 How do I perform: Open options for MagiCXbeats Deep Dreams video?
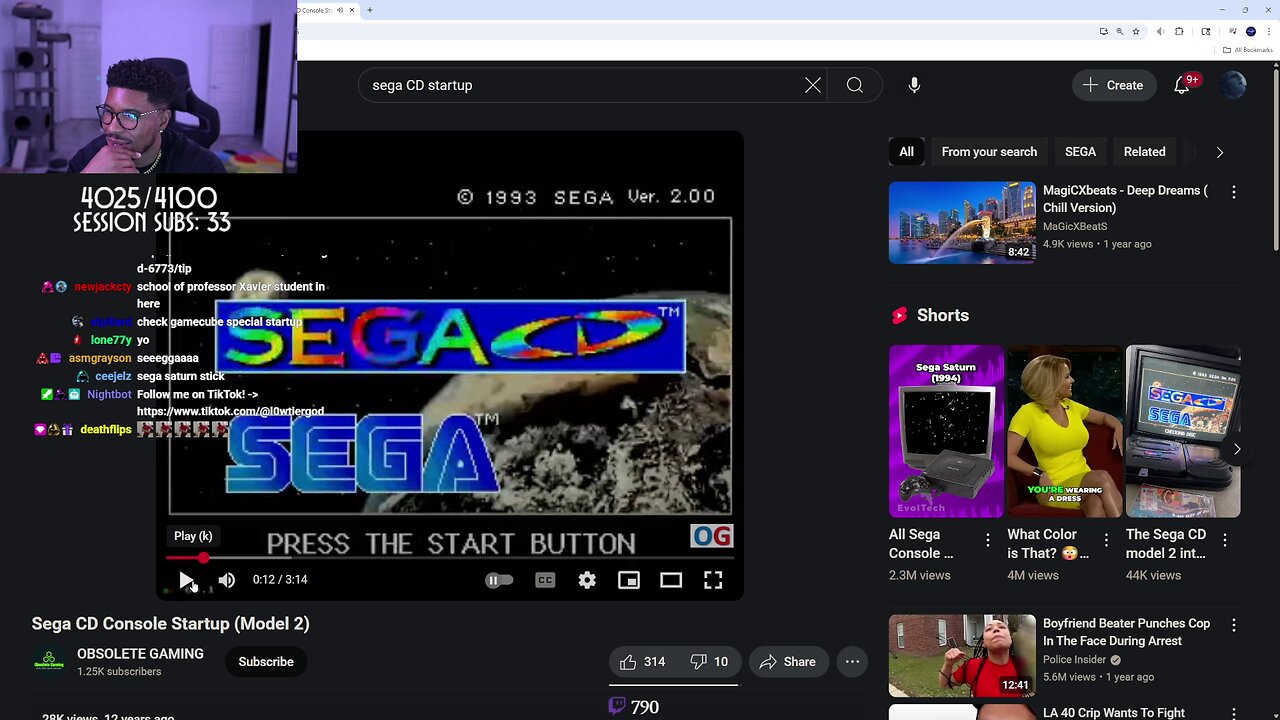tap(1233, 192)
